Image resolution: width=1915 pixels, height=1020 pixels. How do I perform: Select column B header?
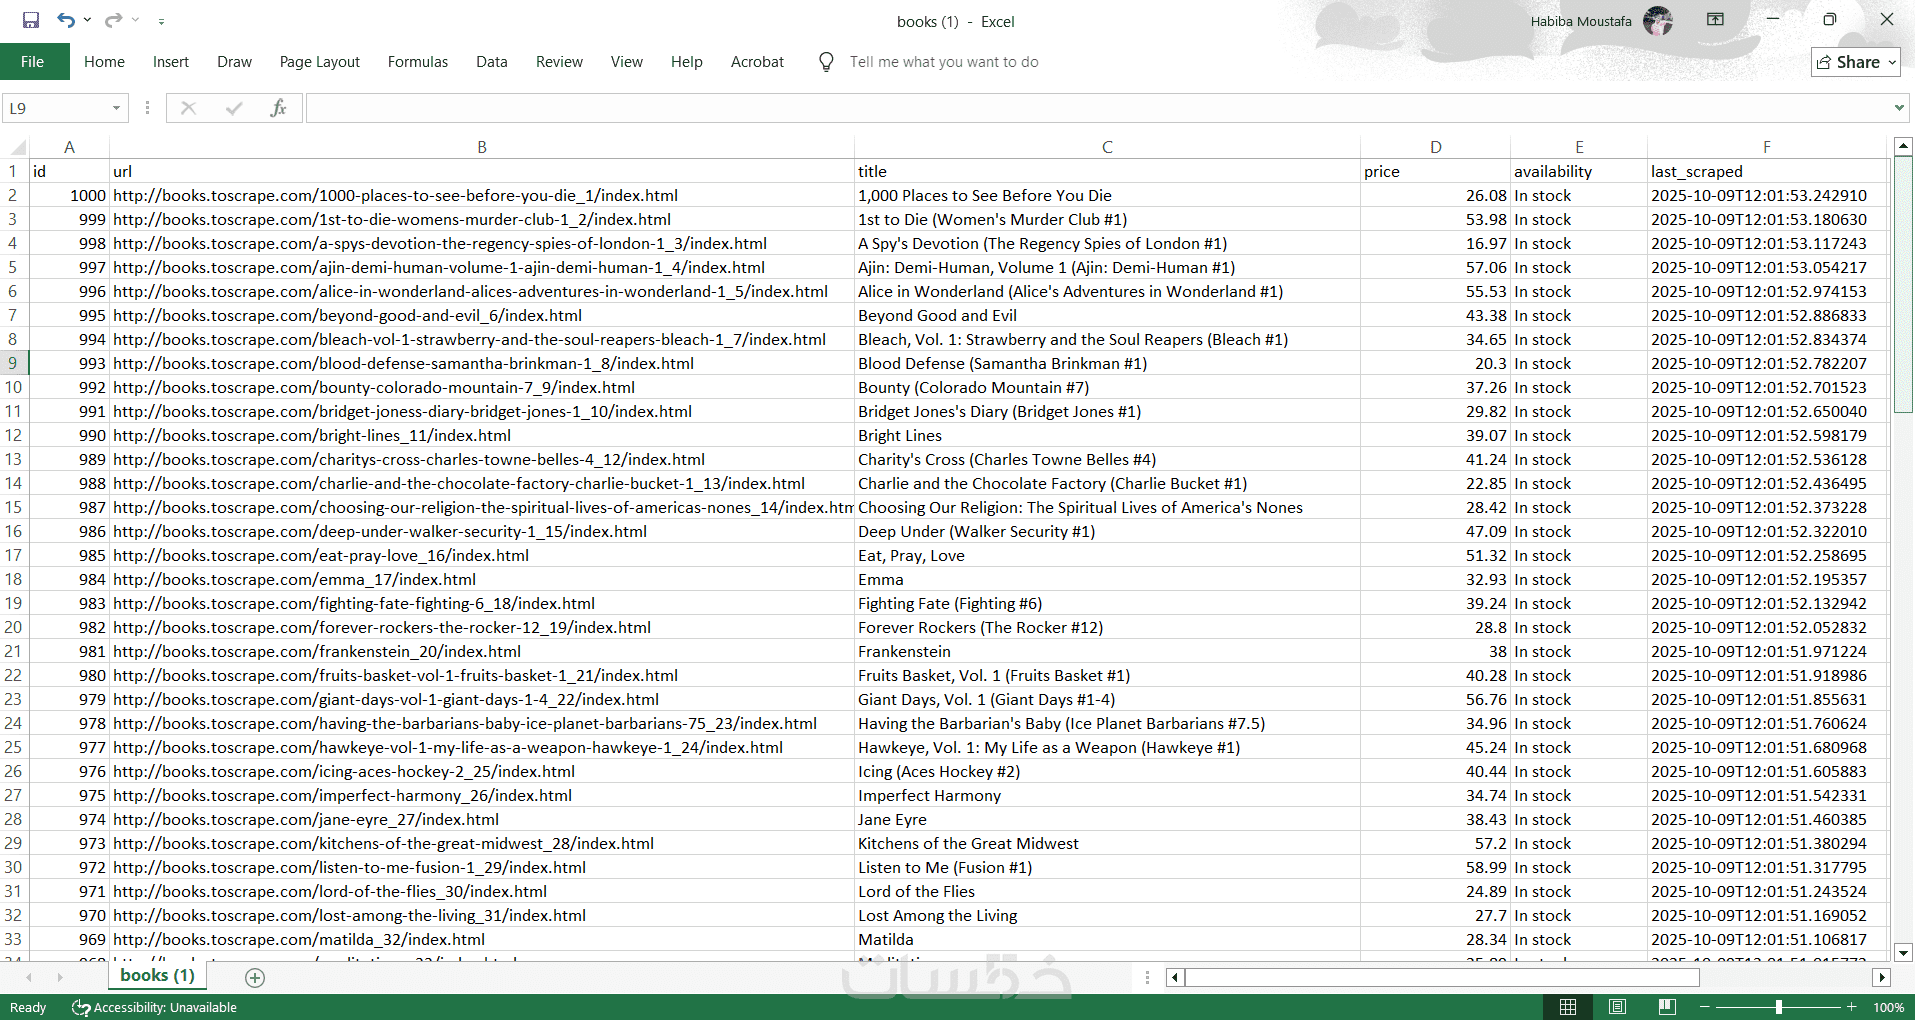point(482,147)
